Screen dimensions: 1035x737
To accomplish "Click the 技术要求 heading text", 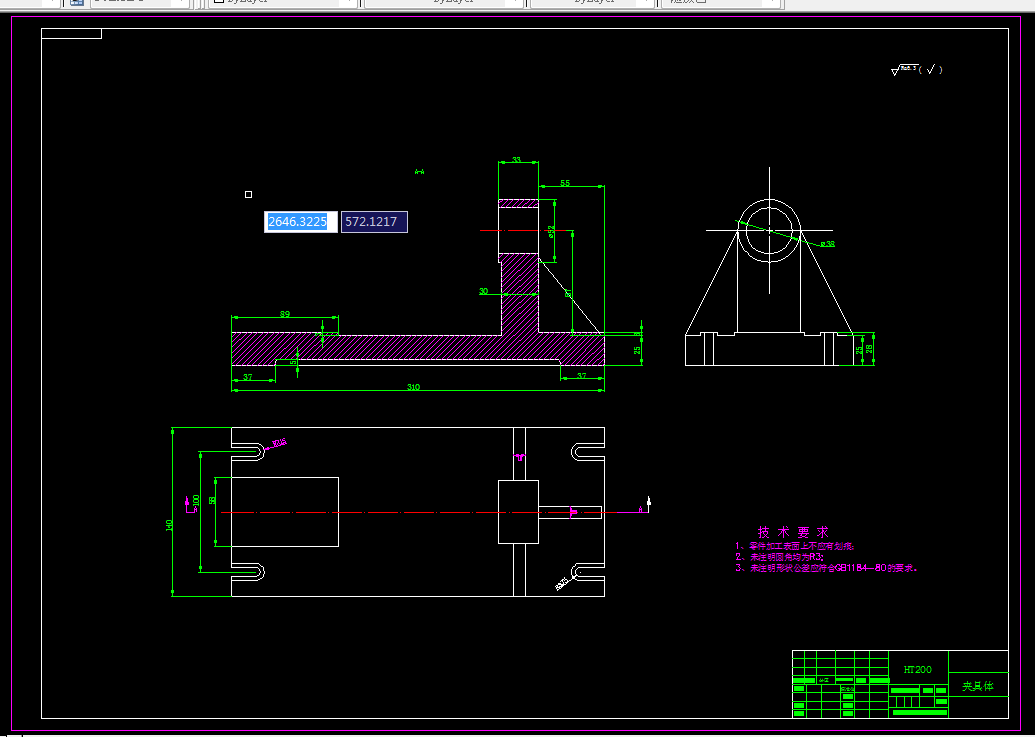I will 793,532.
